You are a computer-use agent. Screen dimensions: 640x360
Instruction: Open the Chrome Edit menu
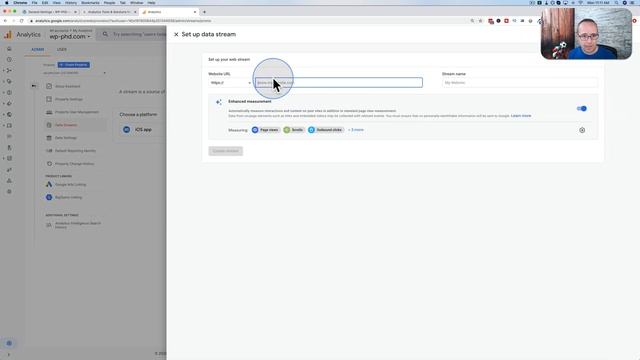pos(45,3)
